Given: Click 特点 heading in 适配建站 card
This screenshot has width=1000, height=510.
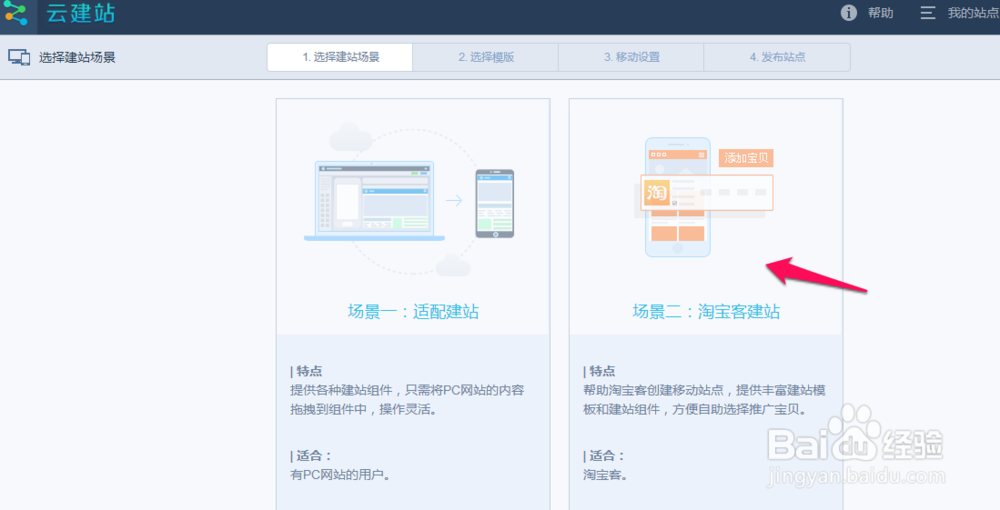Looking at the screenshot, I should pos(306,371).
